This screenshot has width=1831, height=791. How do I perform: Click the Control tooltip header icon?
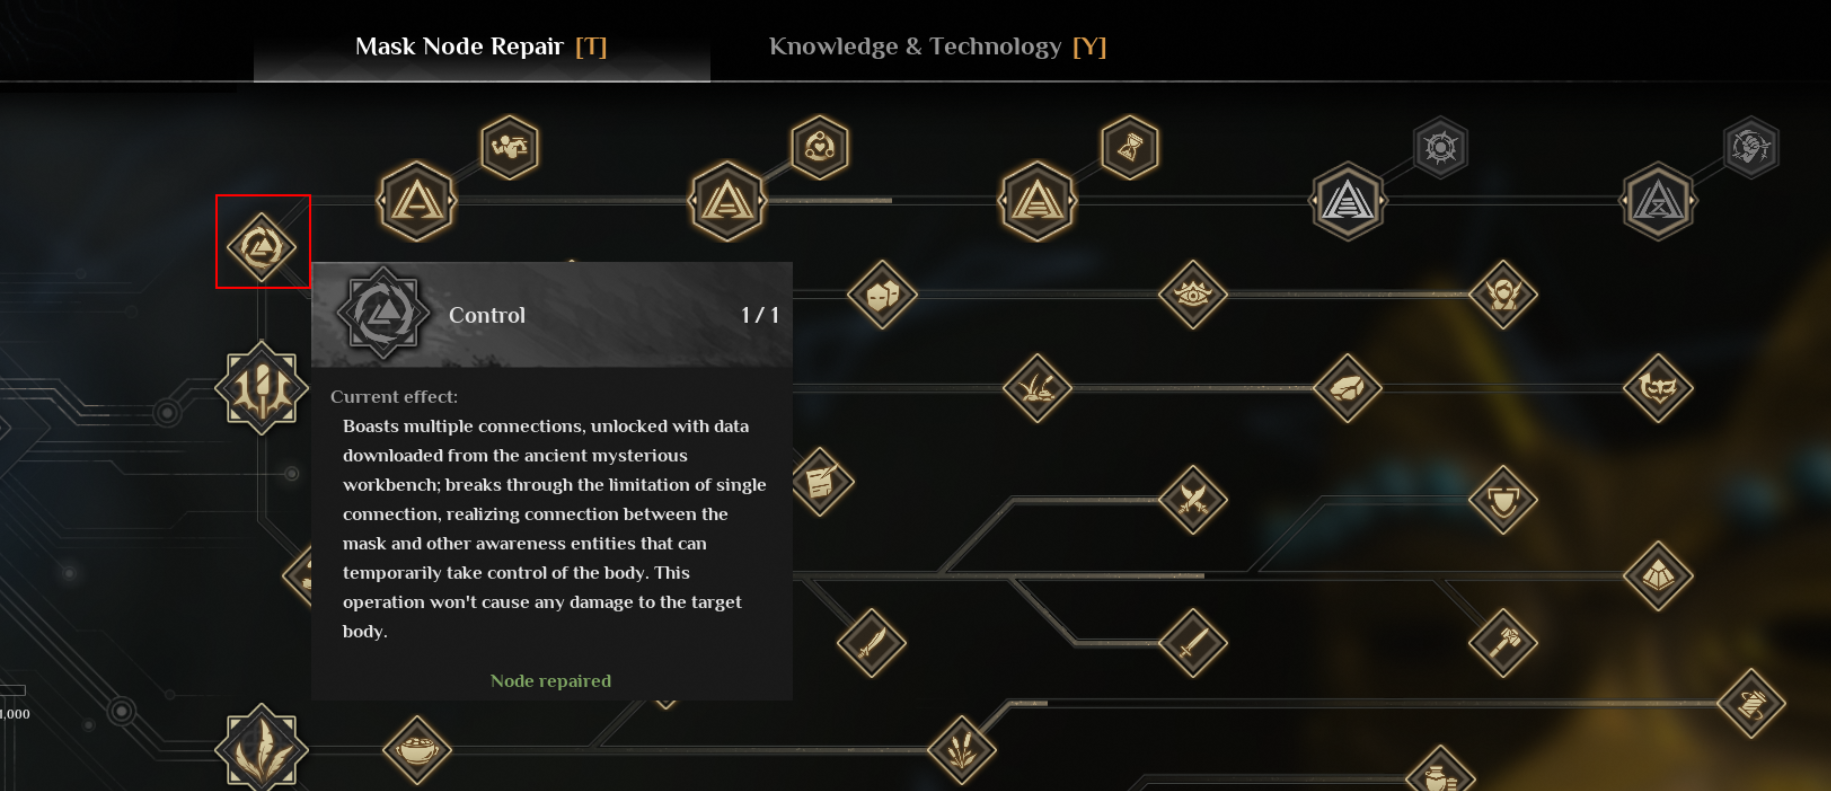click(x=383, y=313)
